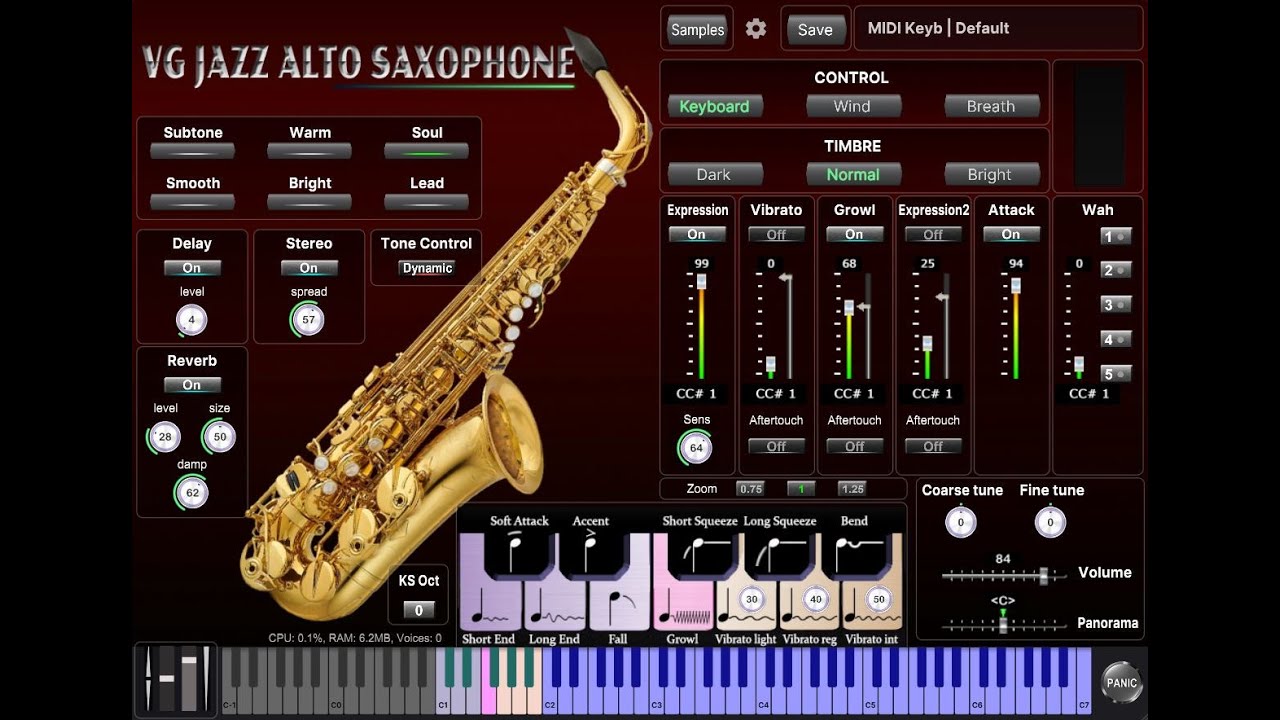The image size is (1280, 720).
Task: Toggle Reverb On button
Action: pyautogui.click(x=192, y=385)
